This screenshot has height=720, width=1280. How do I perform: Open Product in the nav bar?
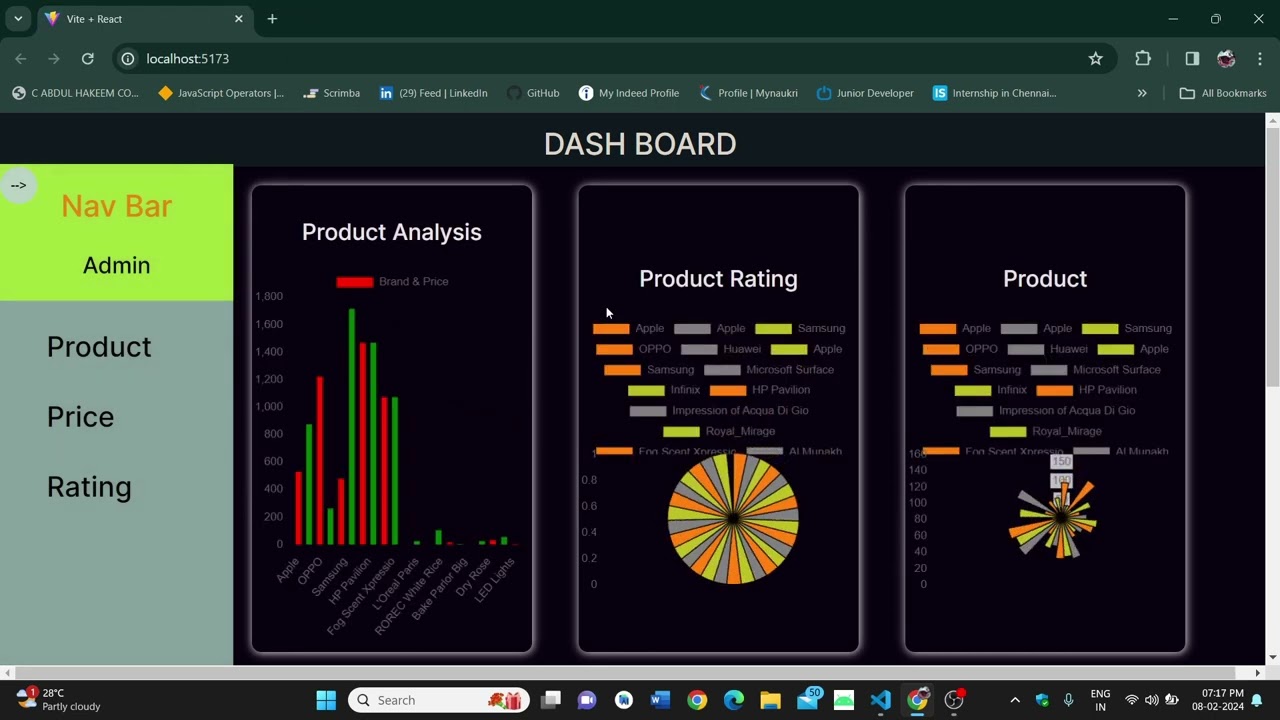99,347
